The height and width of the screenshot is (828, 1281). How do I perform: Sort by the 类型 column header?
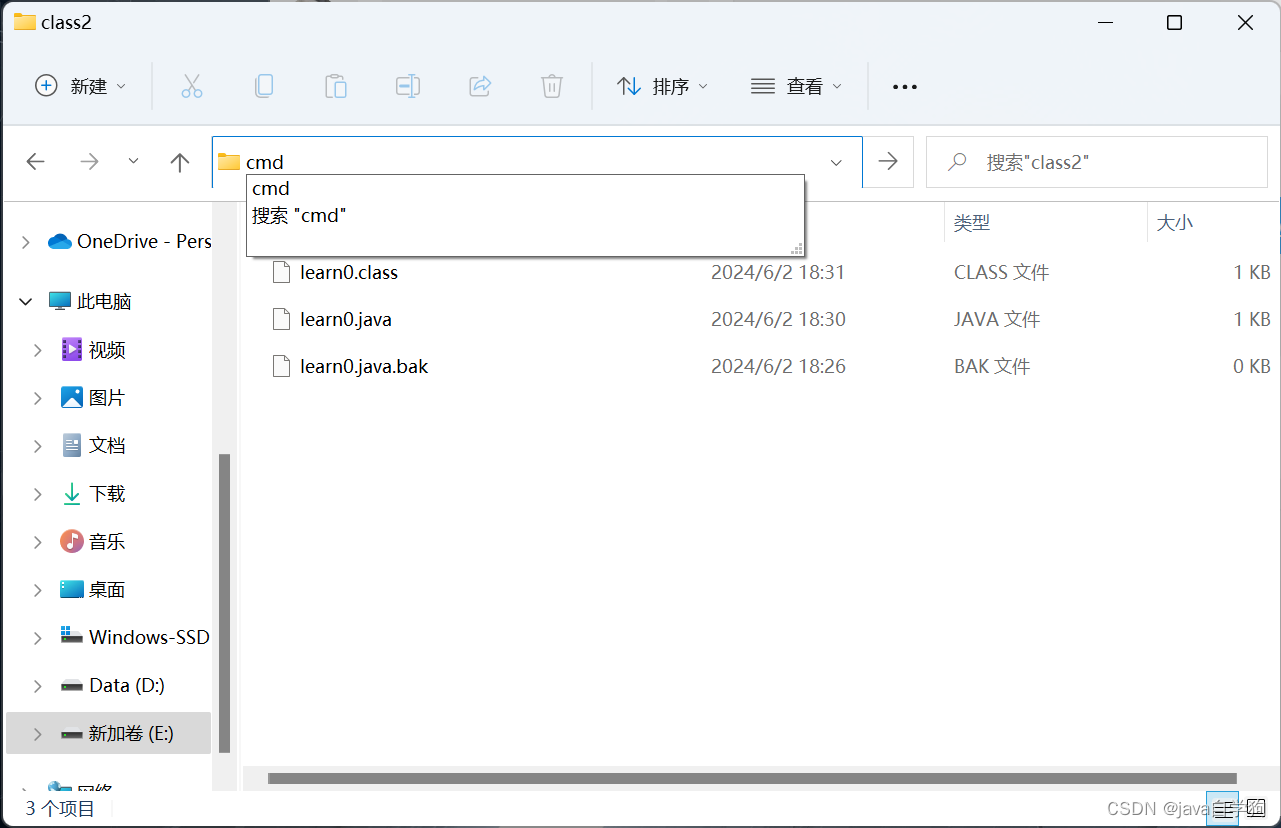(x=971, y=223)
